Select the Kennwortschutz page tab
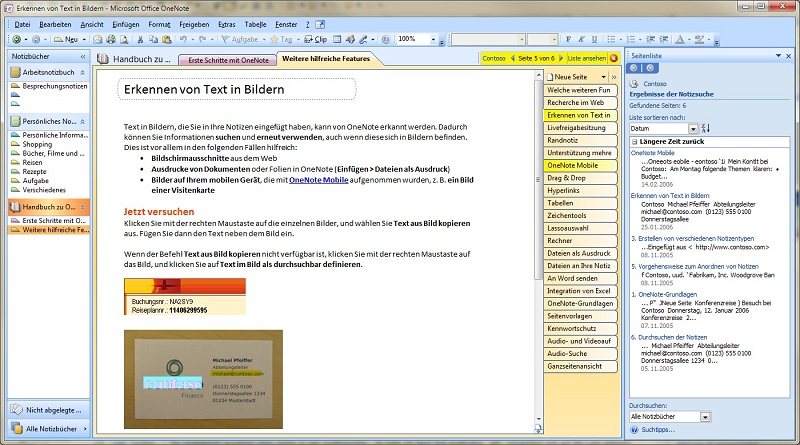This screenshot has width=800, height=445. pyautogui.click(x=580, y=329)
